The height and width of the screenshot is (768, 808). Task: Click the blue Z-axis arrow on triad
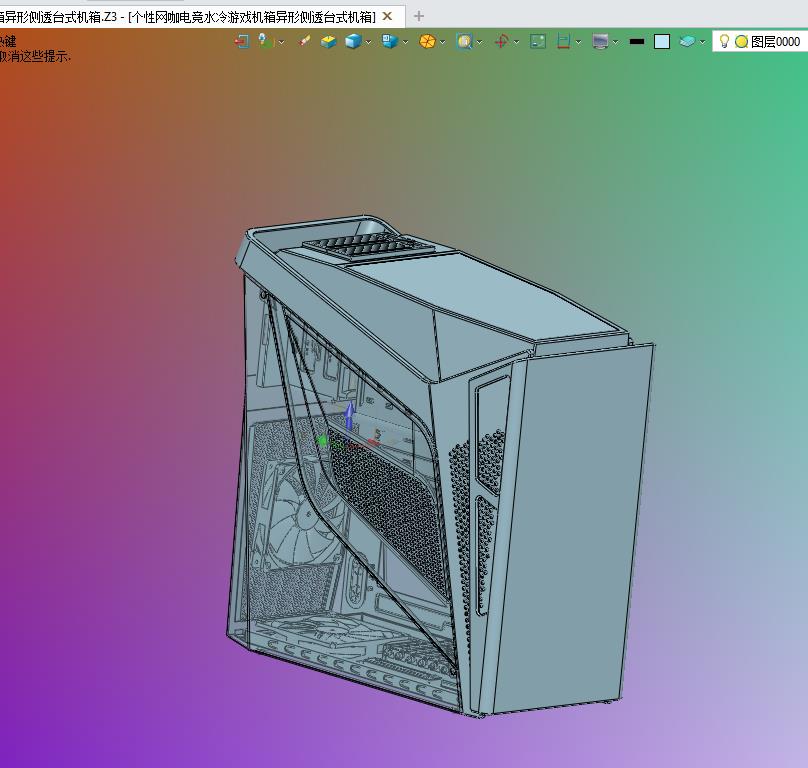[x=350, y=415]
